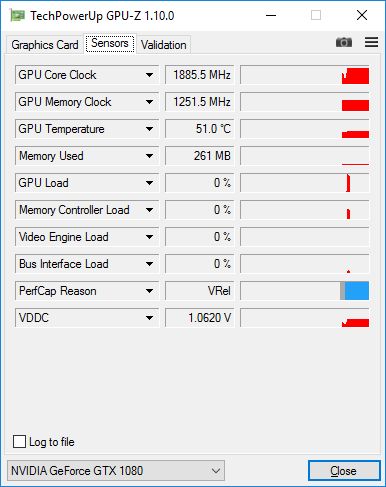Click the 51.0 °C temperature value field
The height and width of the screenshot is (487, 386).
click(x=200, y=129)
